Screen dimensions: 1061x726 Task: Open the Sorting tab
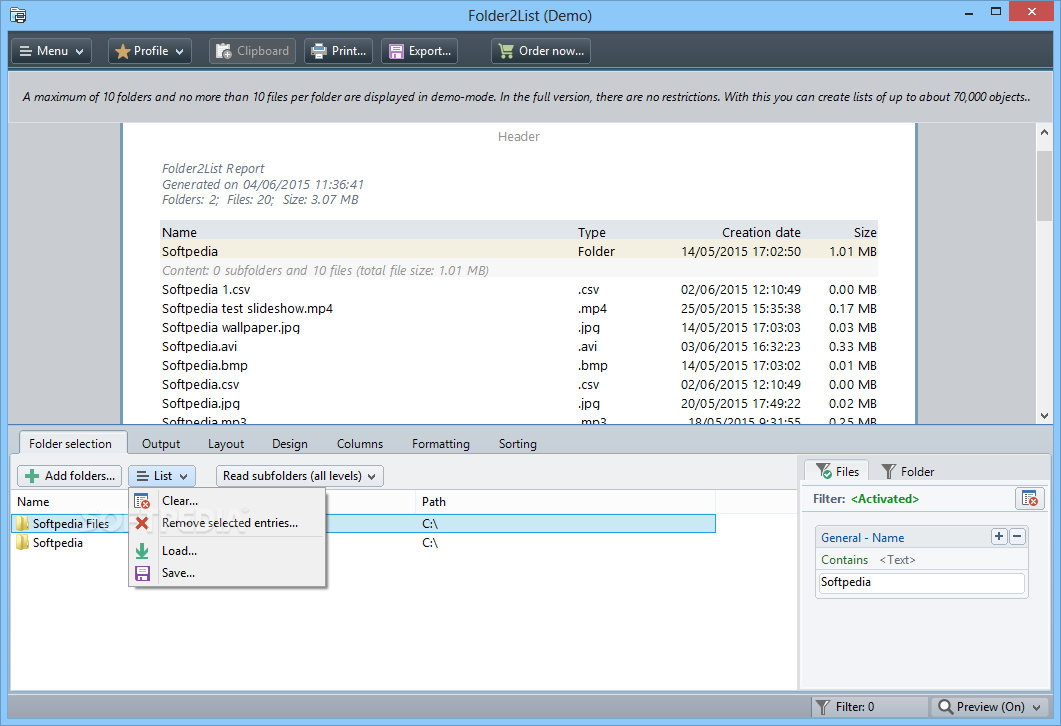click(518, 443)
